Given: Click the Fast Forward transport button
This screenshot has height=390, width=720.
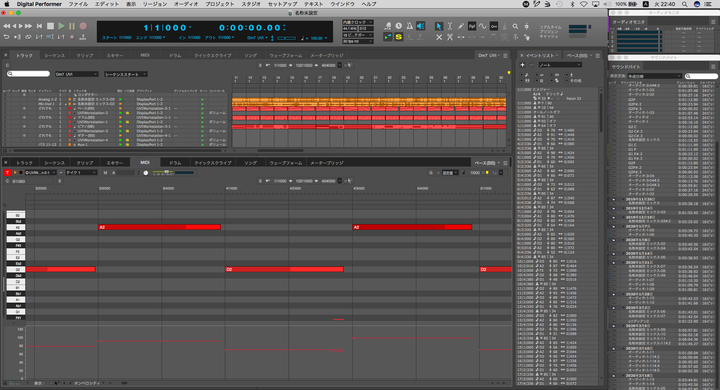Looking at the screenshot, I should point(28,26).
